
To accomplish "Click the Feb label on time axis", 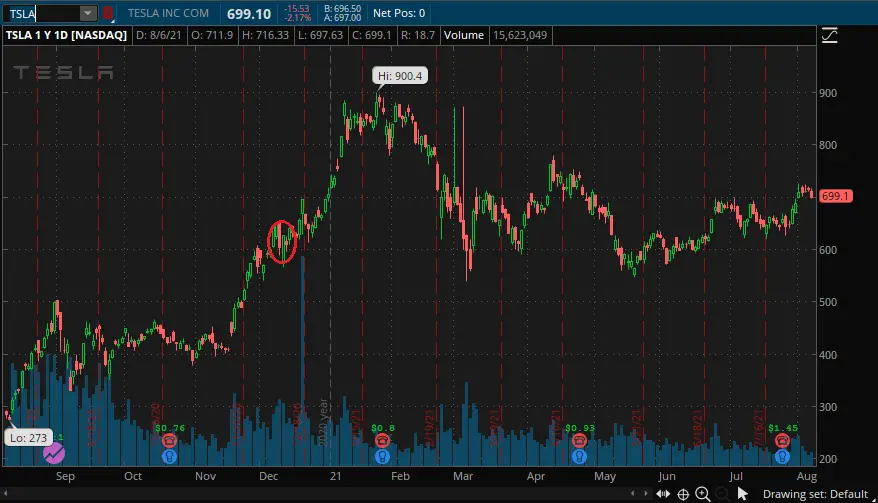I will 400,476.
